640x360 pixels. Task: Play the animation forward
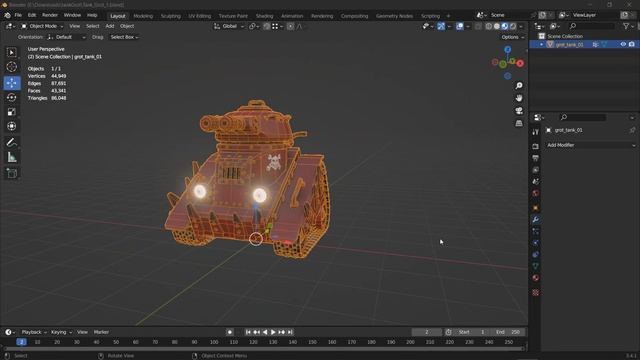tap(273, 332)
